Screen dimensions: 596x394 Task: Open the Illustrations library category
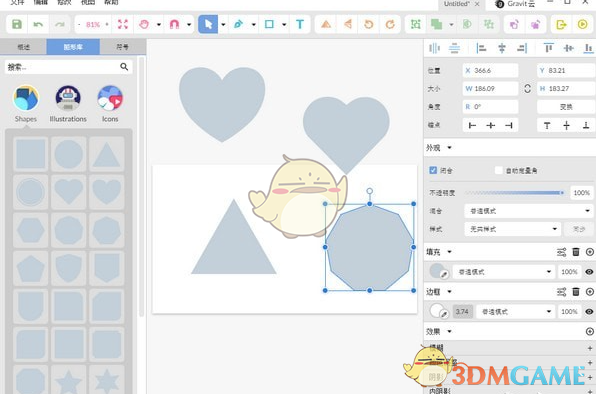[68, 103]
